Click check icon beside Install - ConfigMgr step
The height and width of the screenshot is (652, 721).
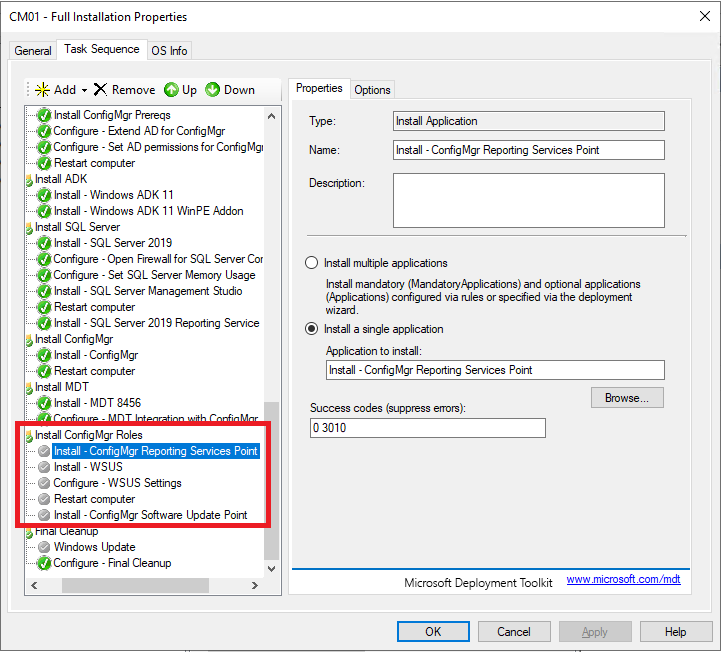pyautogui.click(x=44, y=355)
